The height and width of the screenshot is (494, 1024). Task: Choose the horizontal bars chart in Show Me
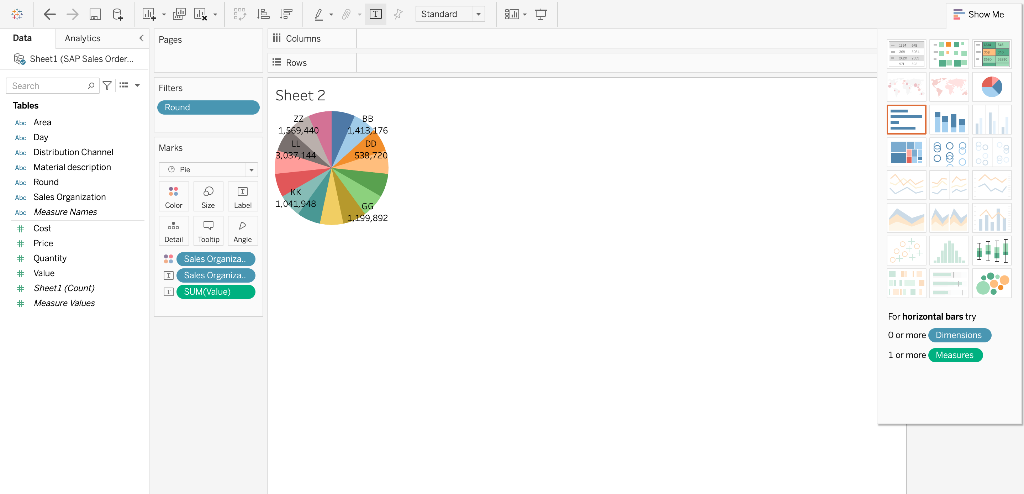pyautogui.click(x=906, y=119)
